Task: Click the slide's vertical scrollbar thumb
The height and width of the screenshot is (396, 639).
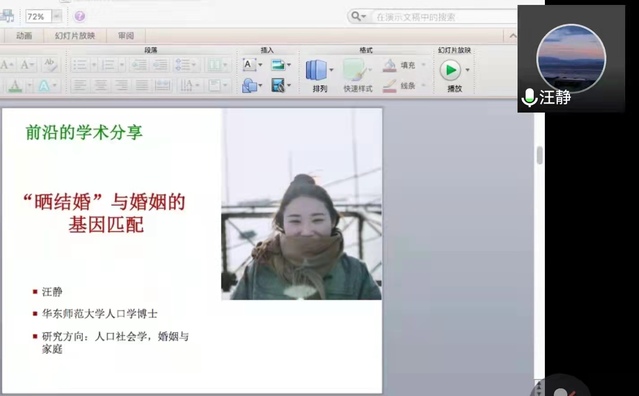Action: tap(540, 155)
